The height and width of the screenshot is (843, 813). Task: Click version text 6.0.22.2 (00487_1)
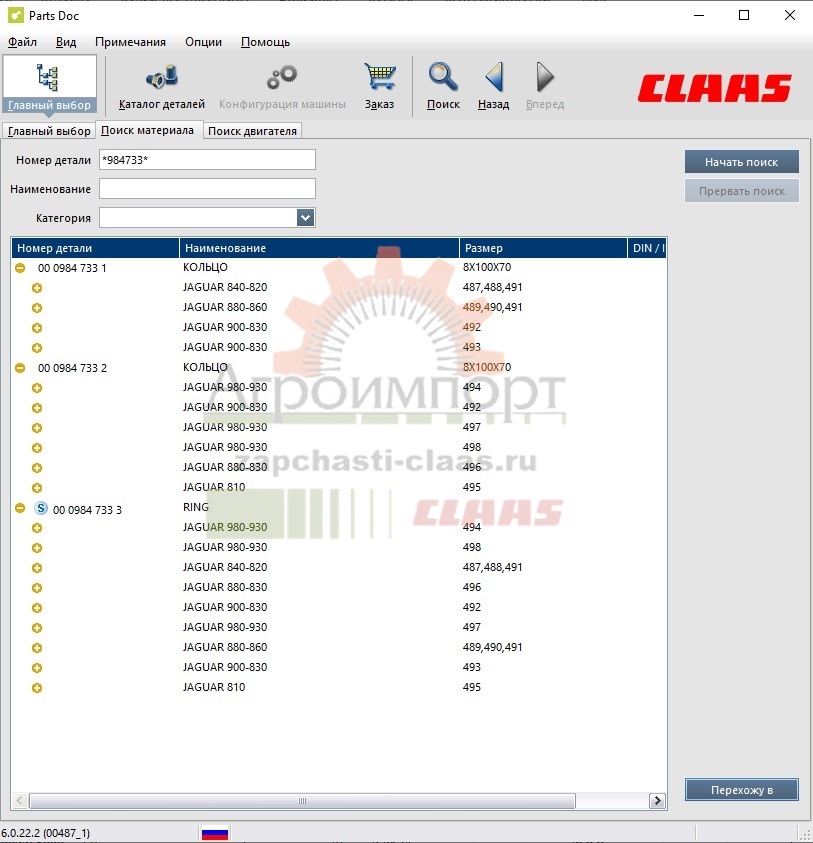coord(46,833)
